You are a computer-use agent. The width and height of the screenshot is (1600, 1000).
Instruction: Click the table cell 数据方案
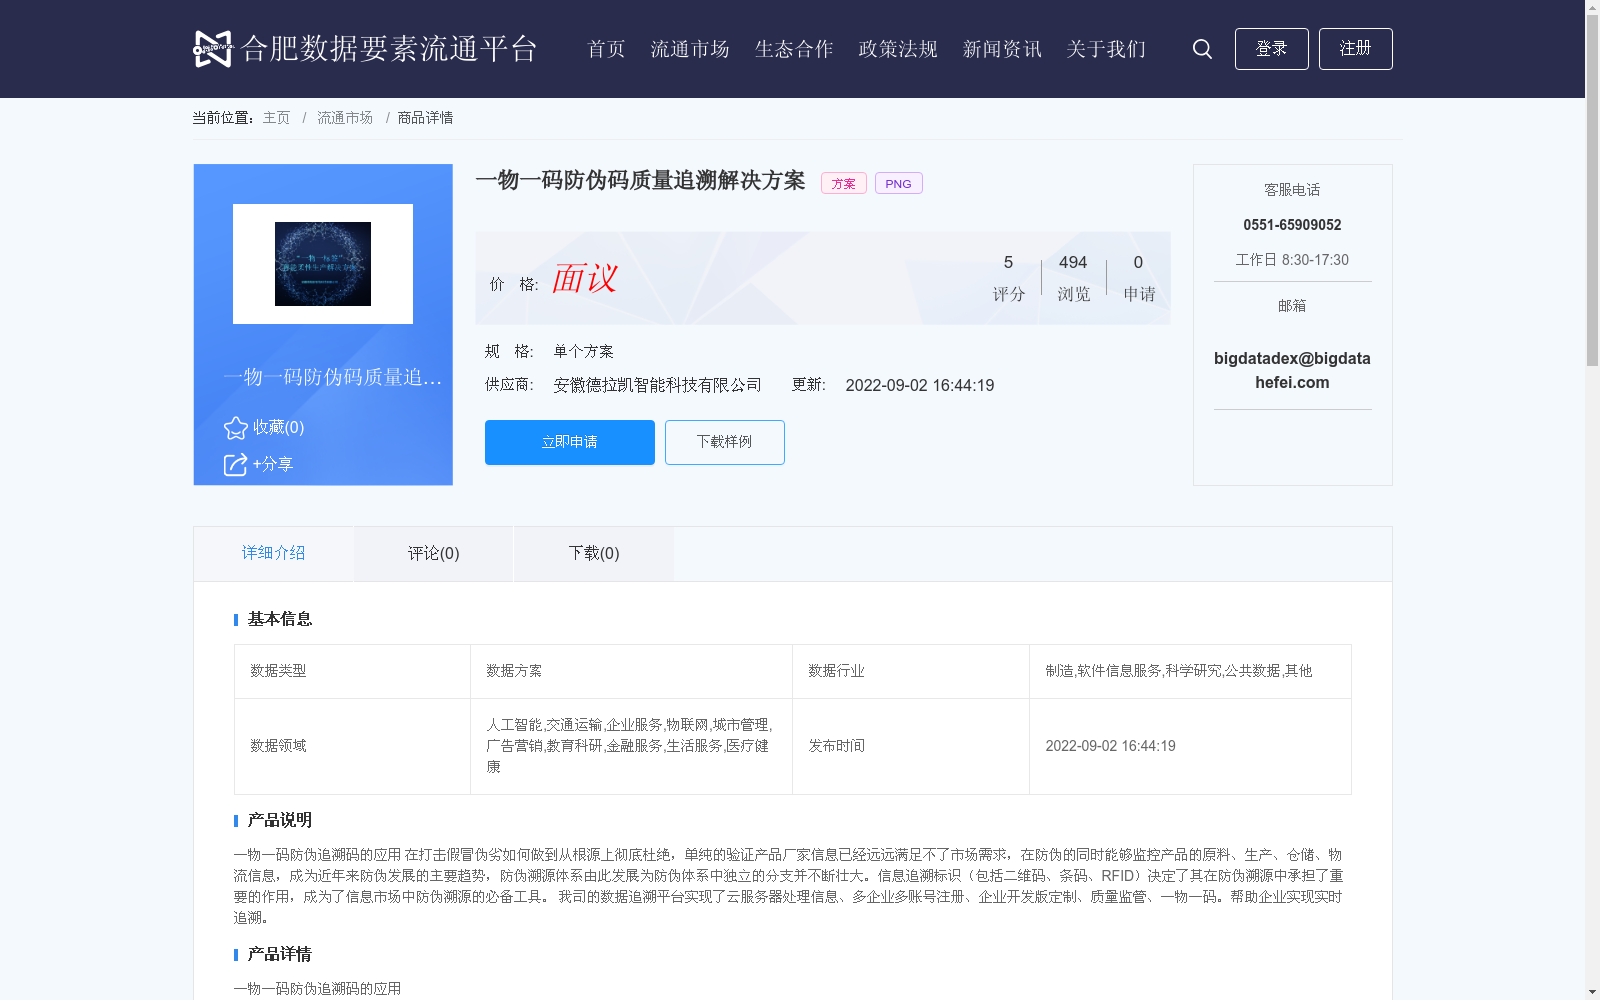coord(631,671)
